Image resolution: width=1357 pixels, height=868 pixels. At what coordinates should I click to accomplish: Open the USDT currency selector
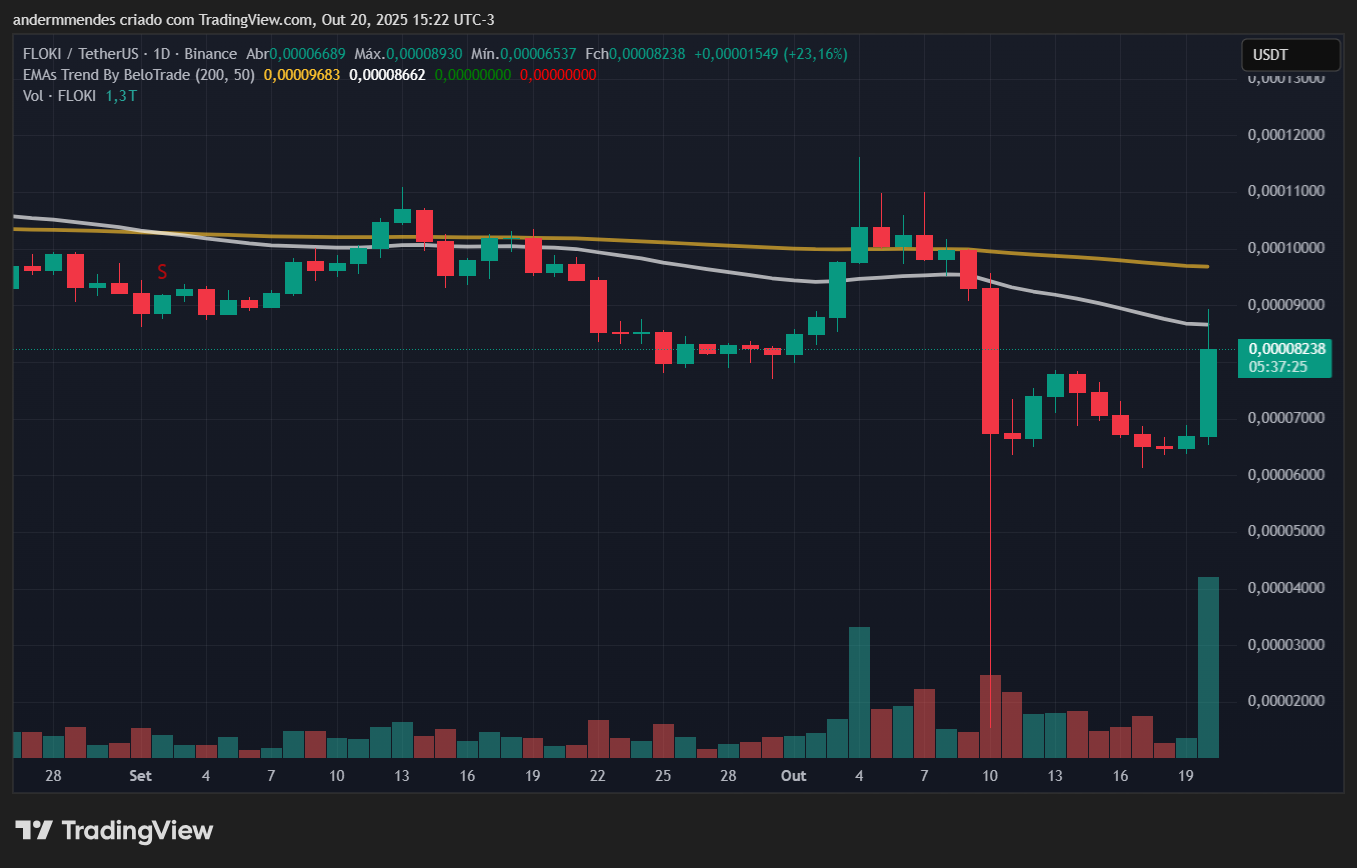point(1290,55)
